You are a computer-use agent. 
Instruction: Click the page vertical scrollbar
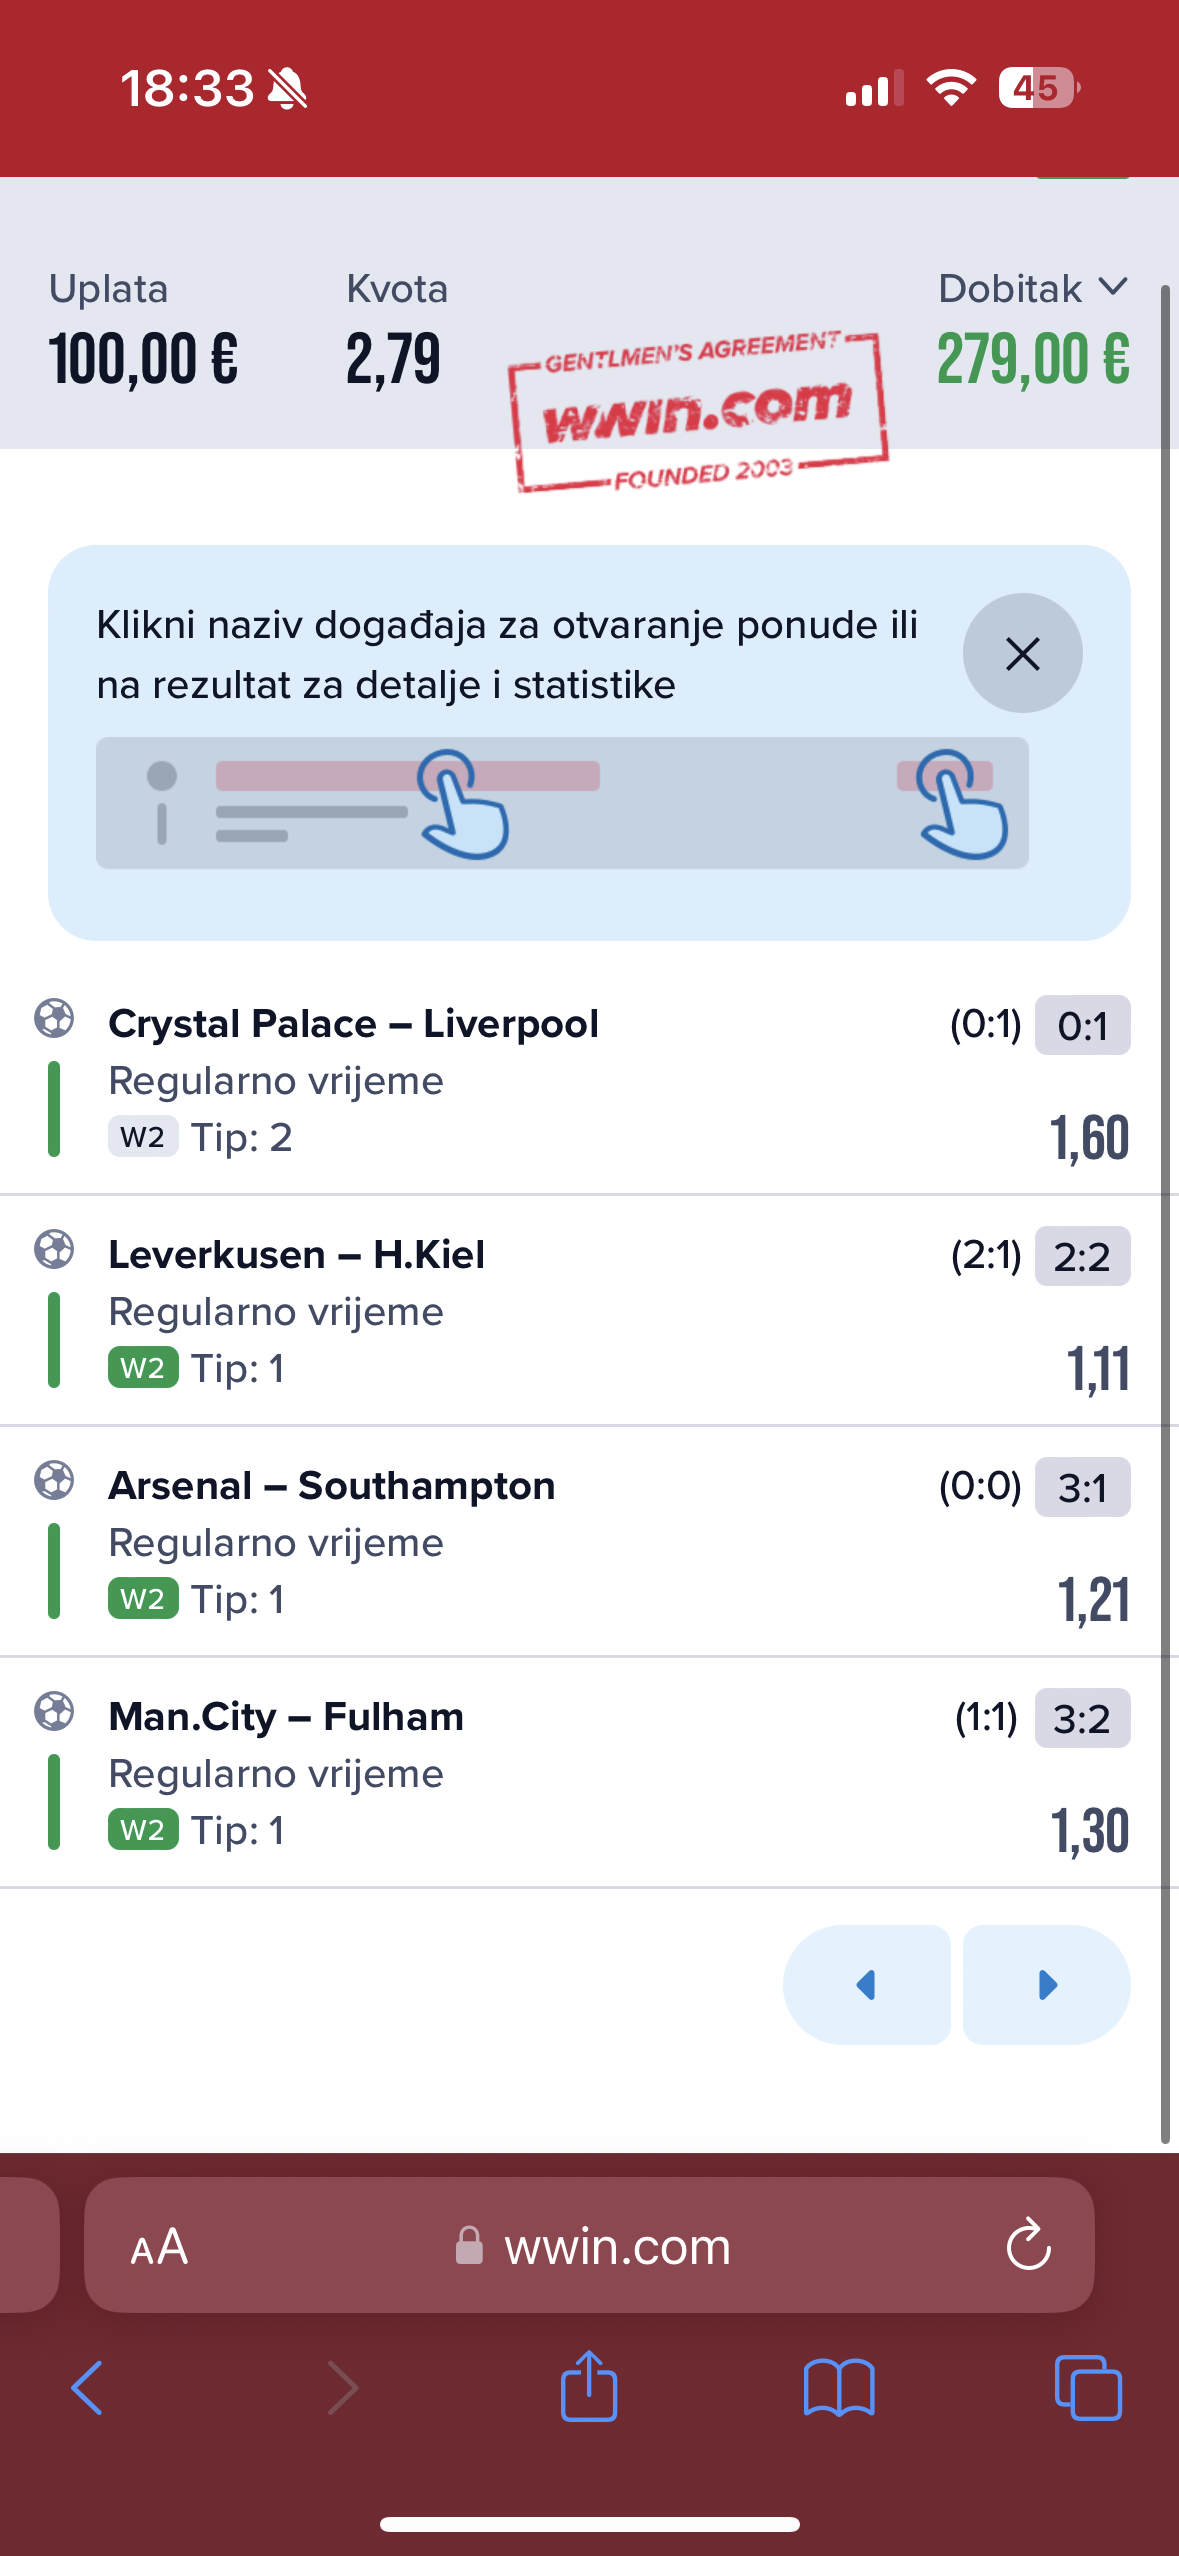point(1165,1215)
